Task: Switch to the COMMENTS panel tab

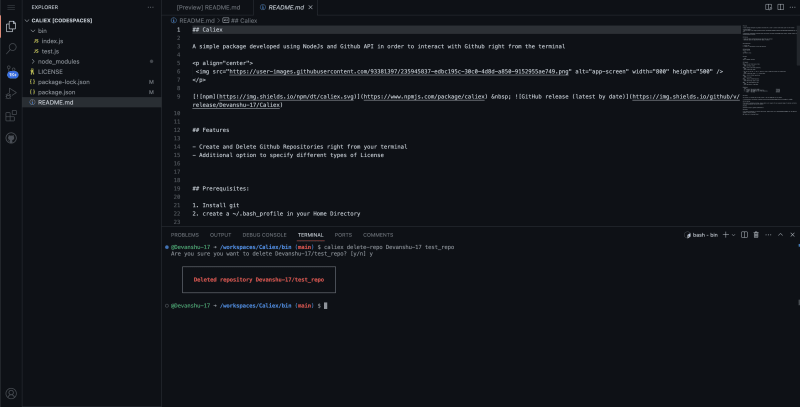Action: pos(378,235)
